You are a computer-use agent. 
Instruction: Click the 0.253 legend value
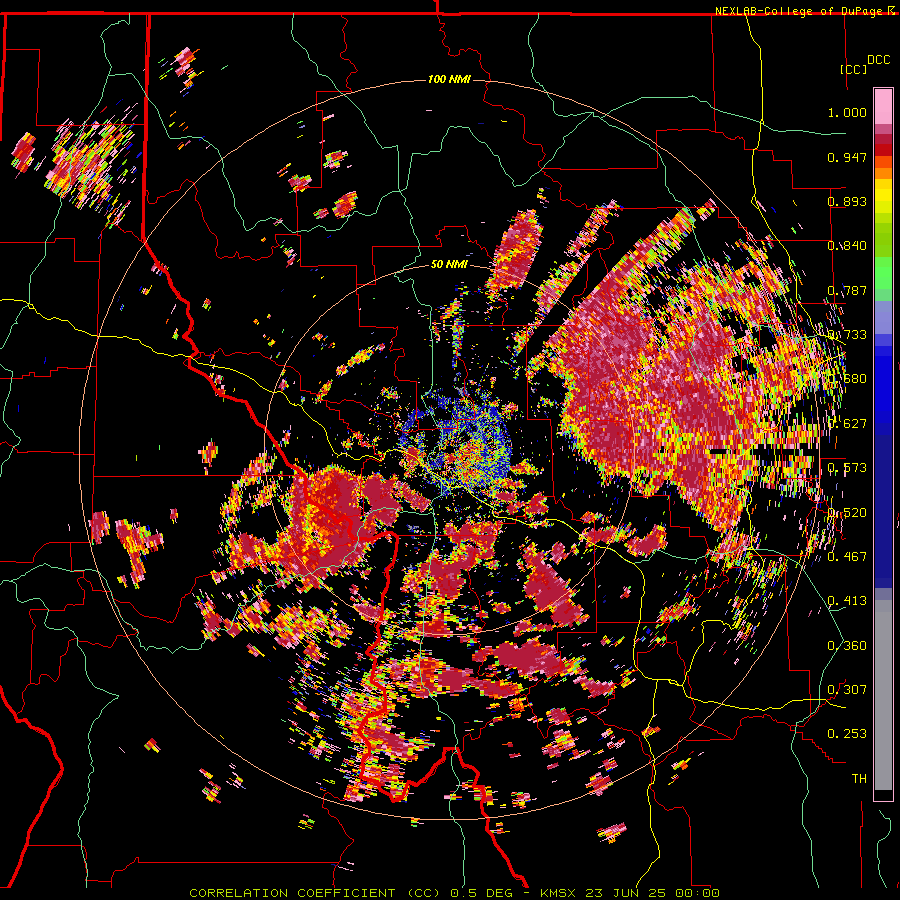[847, 734]
